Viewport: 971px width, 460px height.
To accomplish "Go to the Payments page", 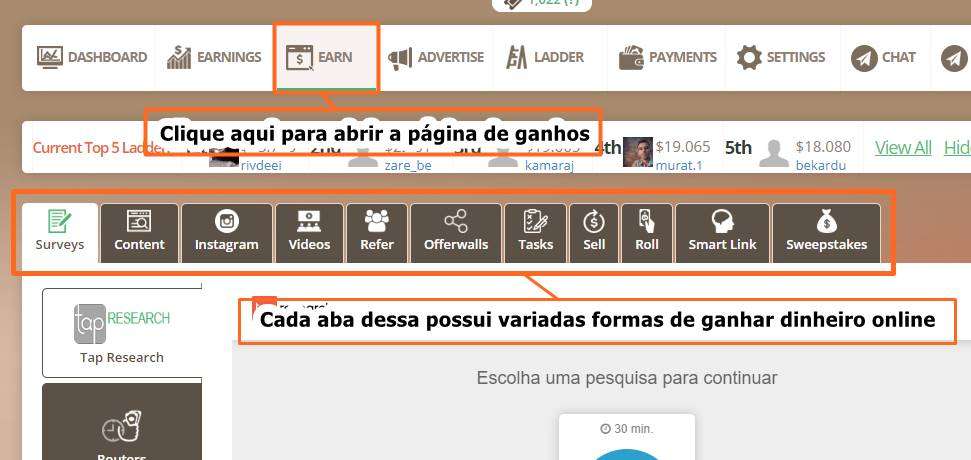I will pos(668,58).
